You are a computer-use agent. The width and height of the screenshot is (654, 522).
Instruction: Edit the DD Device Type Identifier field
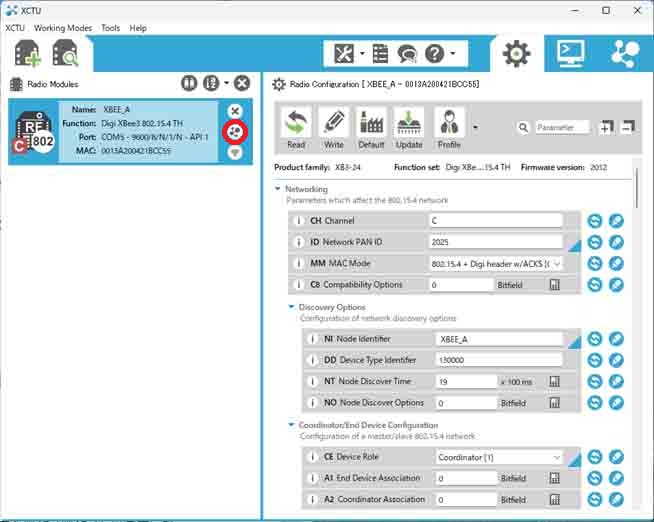[x=499, y=360]
